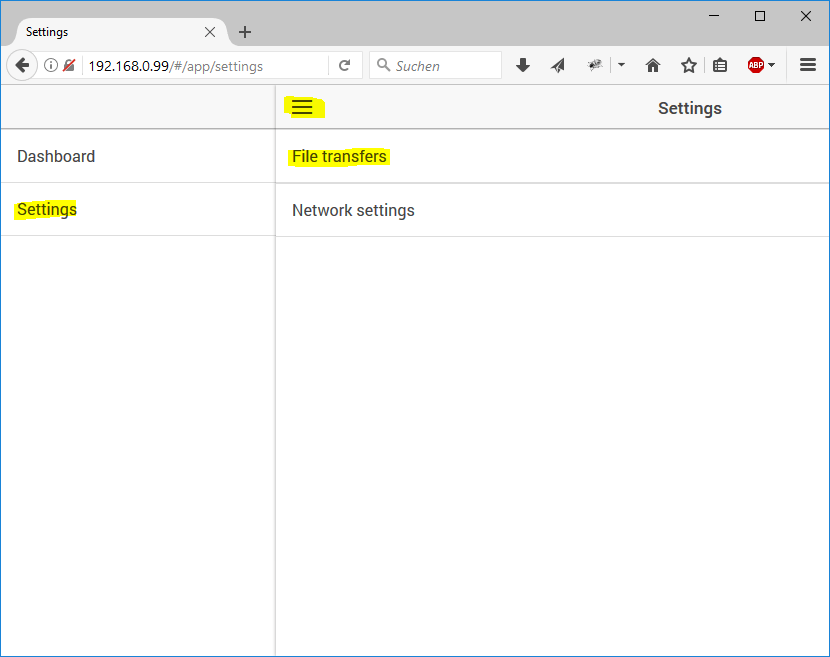The height and width of the screenshot is (657, 830).
Task: Open the File transfers settings entry
Action: (x=339, y=157)
